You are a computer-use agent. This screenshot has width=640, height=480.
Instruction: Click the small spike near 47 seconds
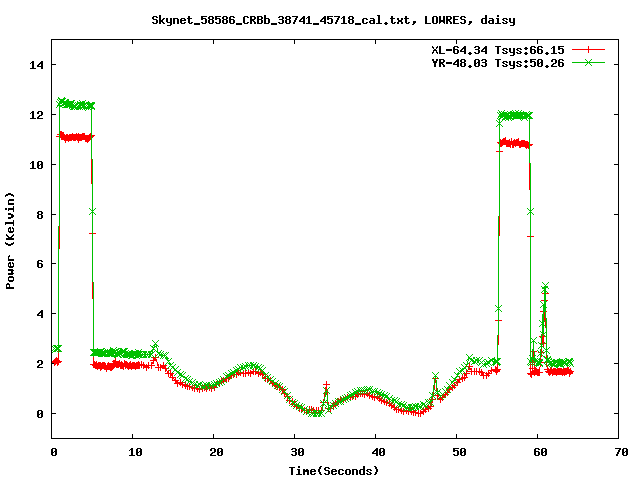(435, 376)
